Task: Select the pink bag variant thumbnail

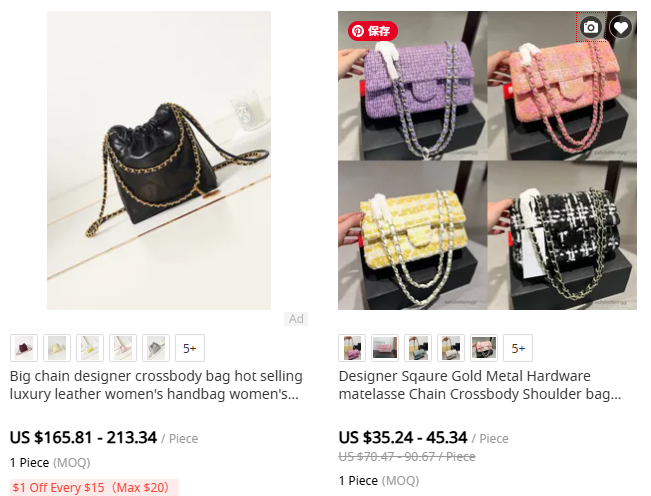Action: point(123,348)
